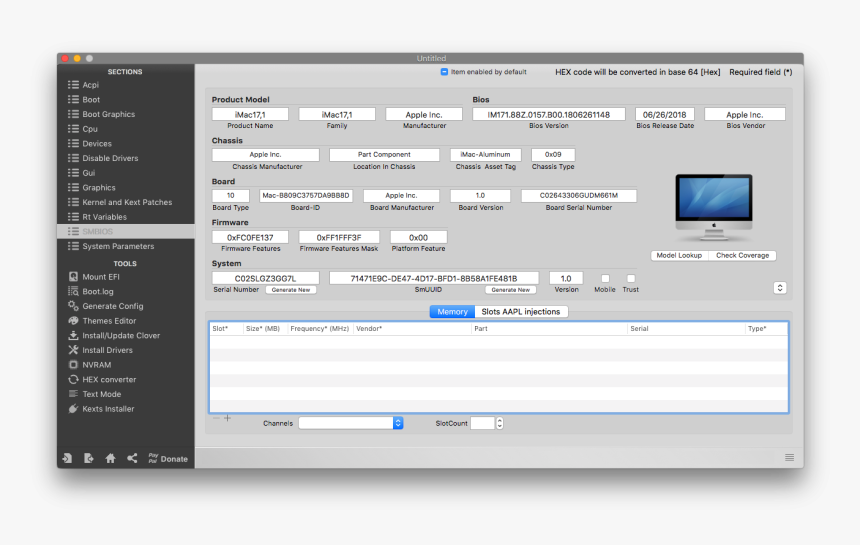The width and height of the screenshot is (860, 545).
Task: Click the Serial Number input field
Action: (265, 279)
